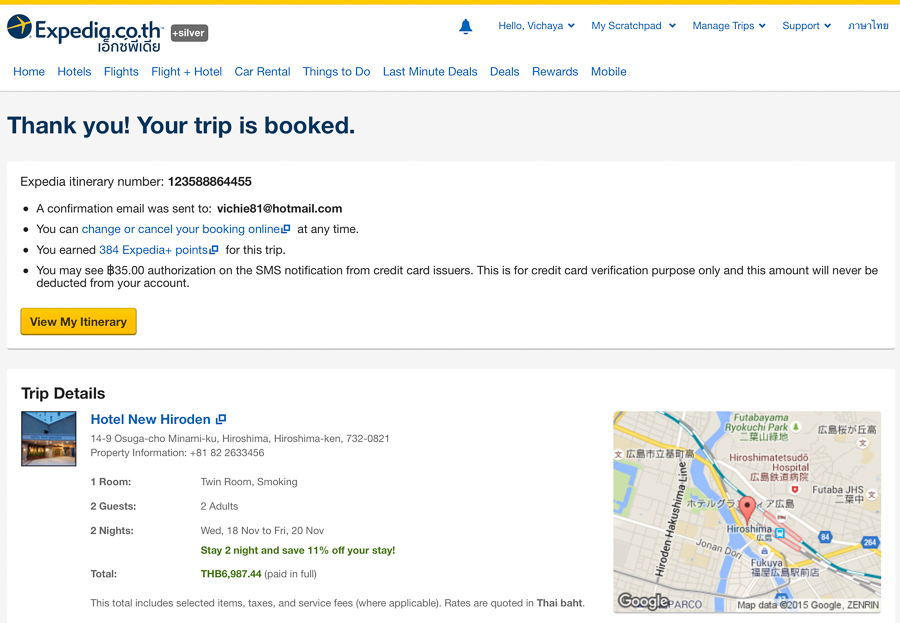Image resolution: width=900 pixels, height=623 pixels.
Task: Expand the Hello, Vichaya dropdown
Action: point(536,26)
